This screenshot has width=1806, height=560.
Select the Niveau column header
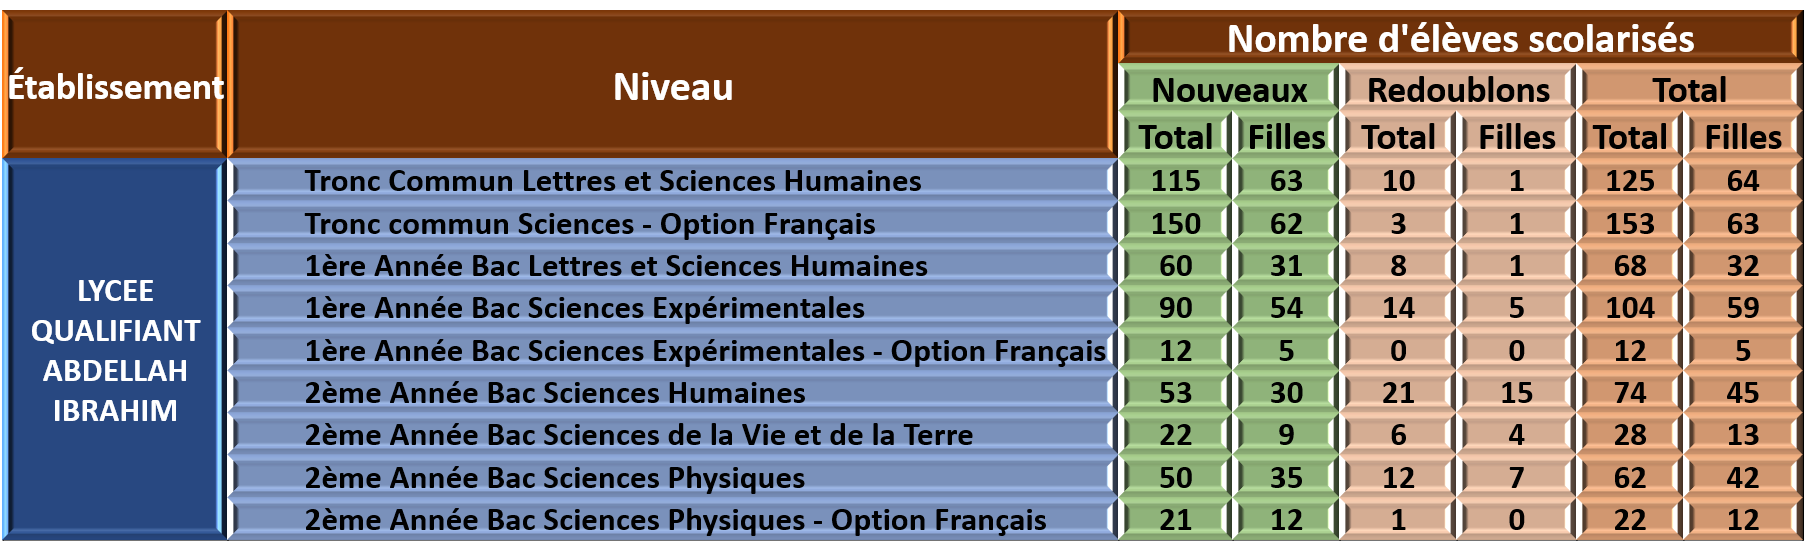pyautogui.click(x=672, y=85)
